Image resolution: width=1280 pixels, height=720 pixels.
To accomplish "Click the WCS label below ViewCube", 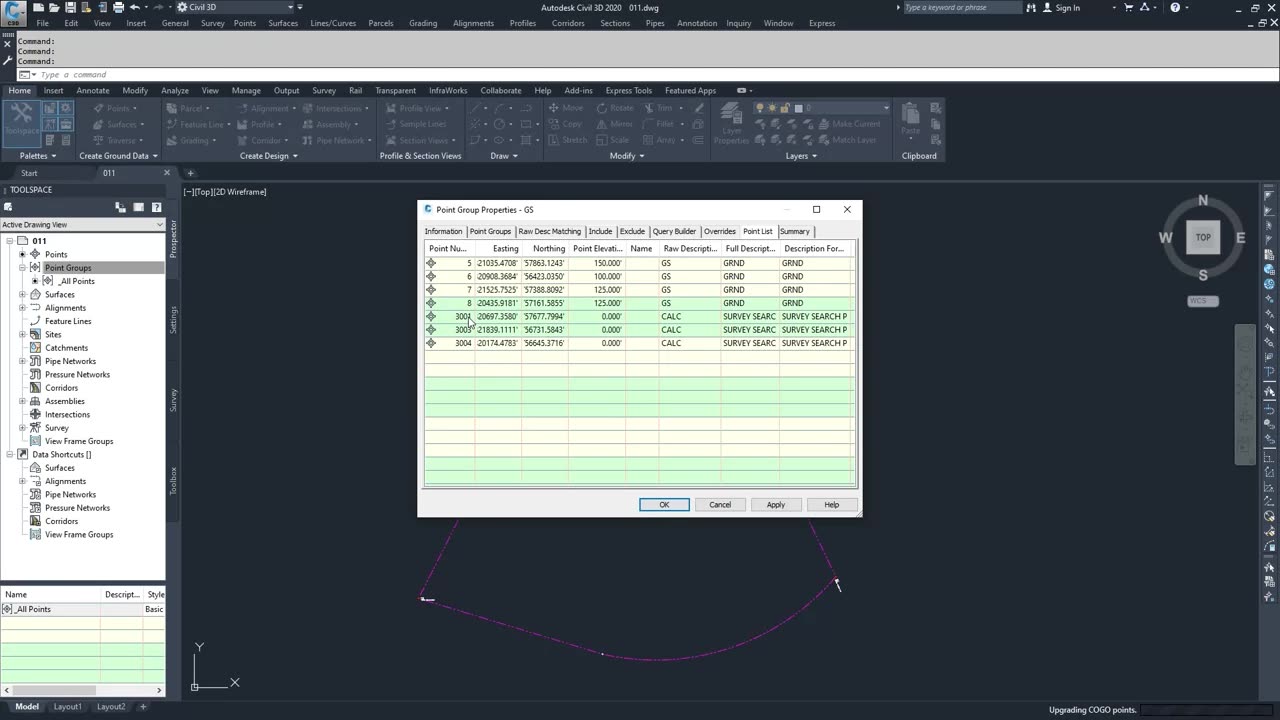I will [1203, 301].
